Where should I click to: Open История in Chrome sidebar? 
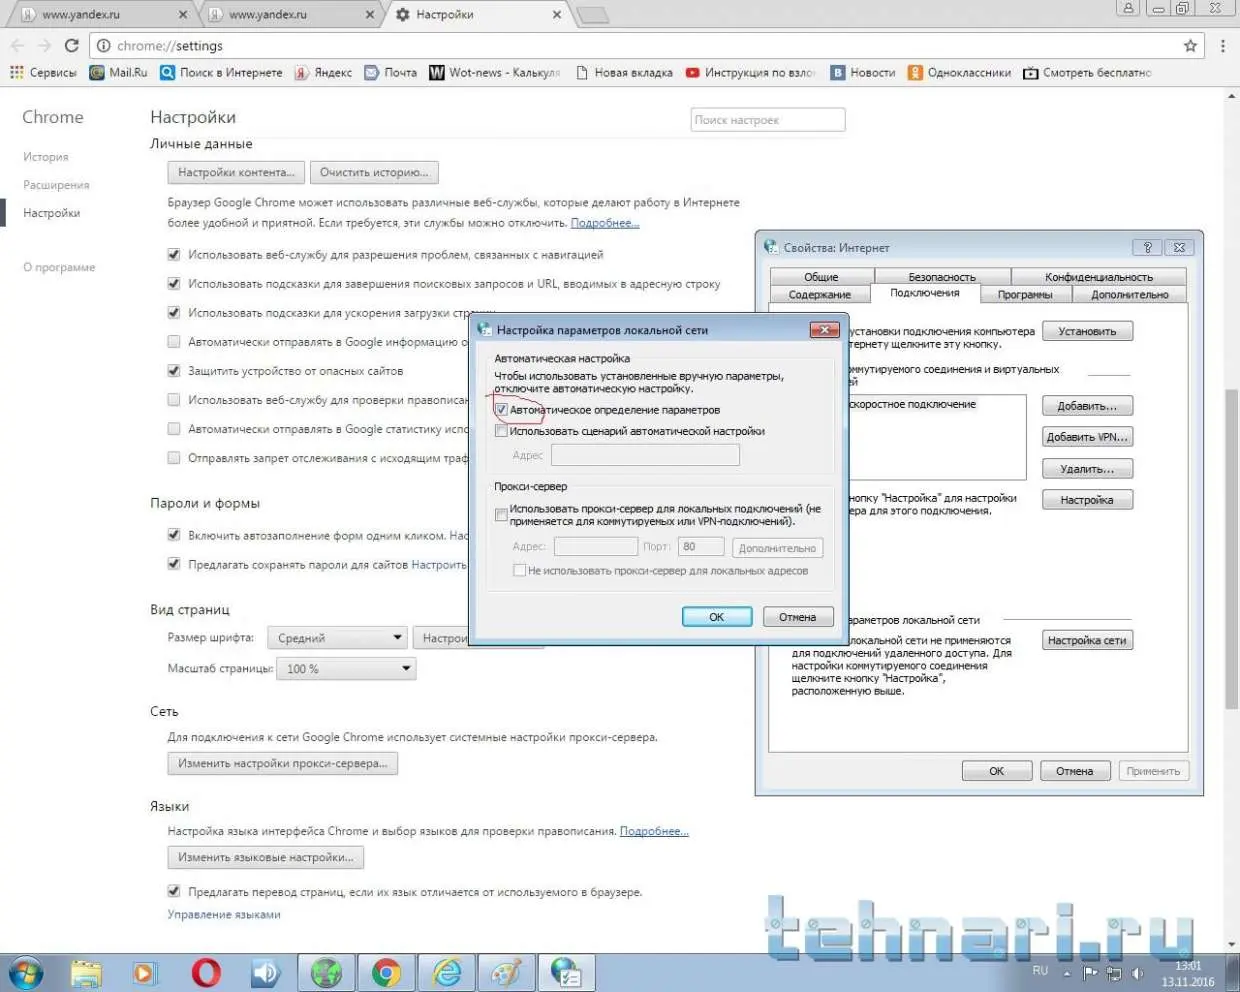click(x=46, y=157)
